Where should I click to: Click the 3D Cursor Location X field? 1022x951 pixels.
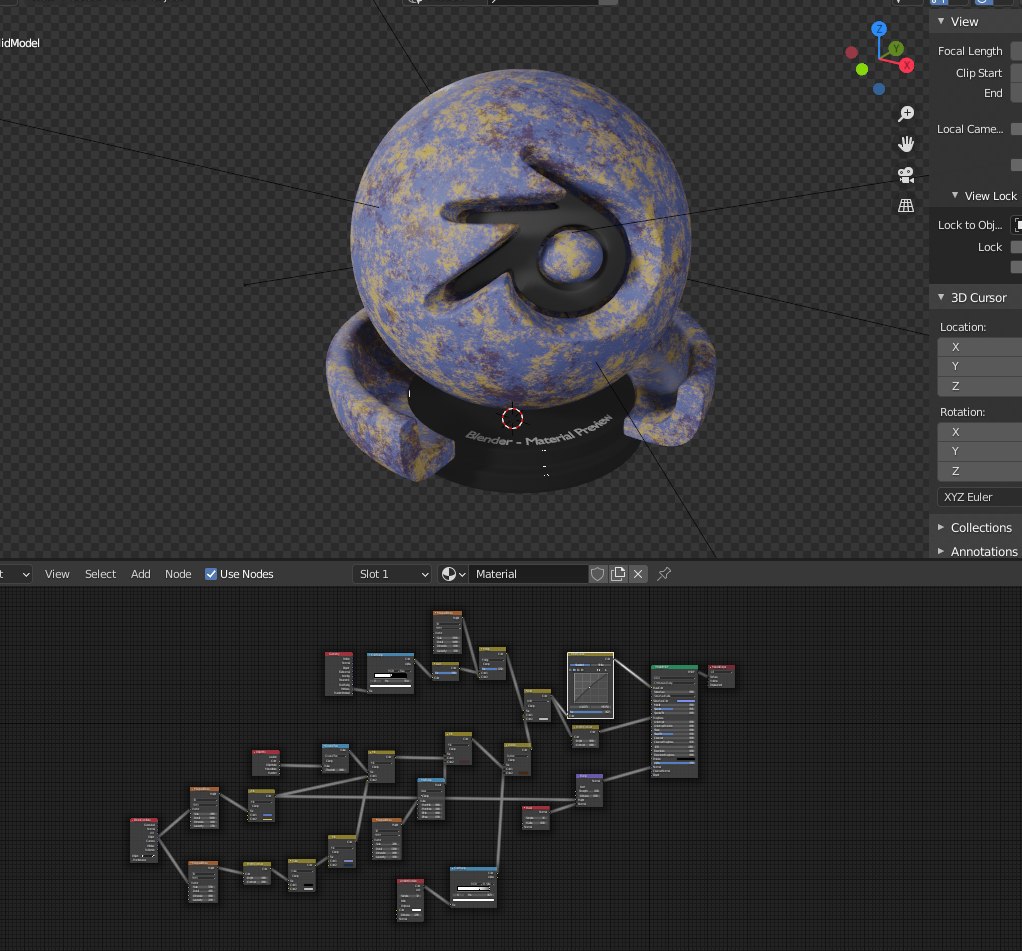pos(980,347)
